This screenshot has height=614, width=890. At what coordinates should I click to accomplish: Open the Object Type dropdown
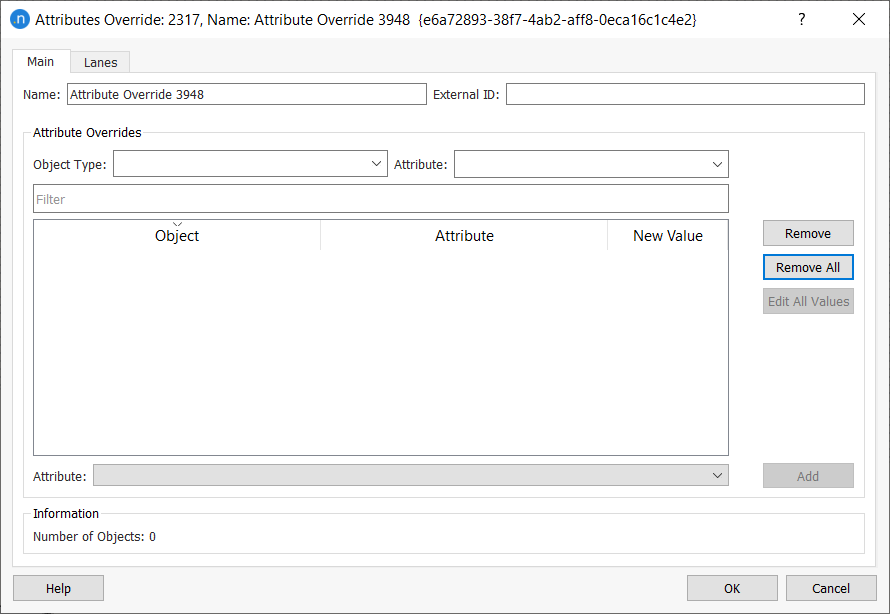tap(250, 164)
